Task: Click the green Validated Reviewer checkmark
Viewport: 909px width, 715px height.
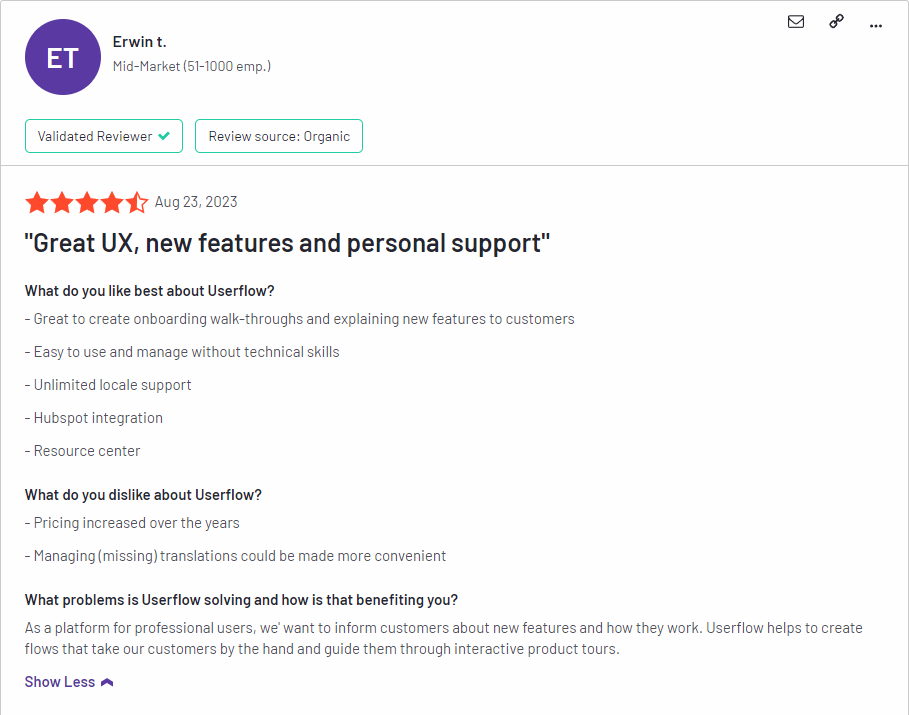Action: [164, 136]
